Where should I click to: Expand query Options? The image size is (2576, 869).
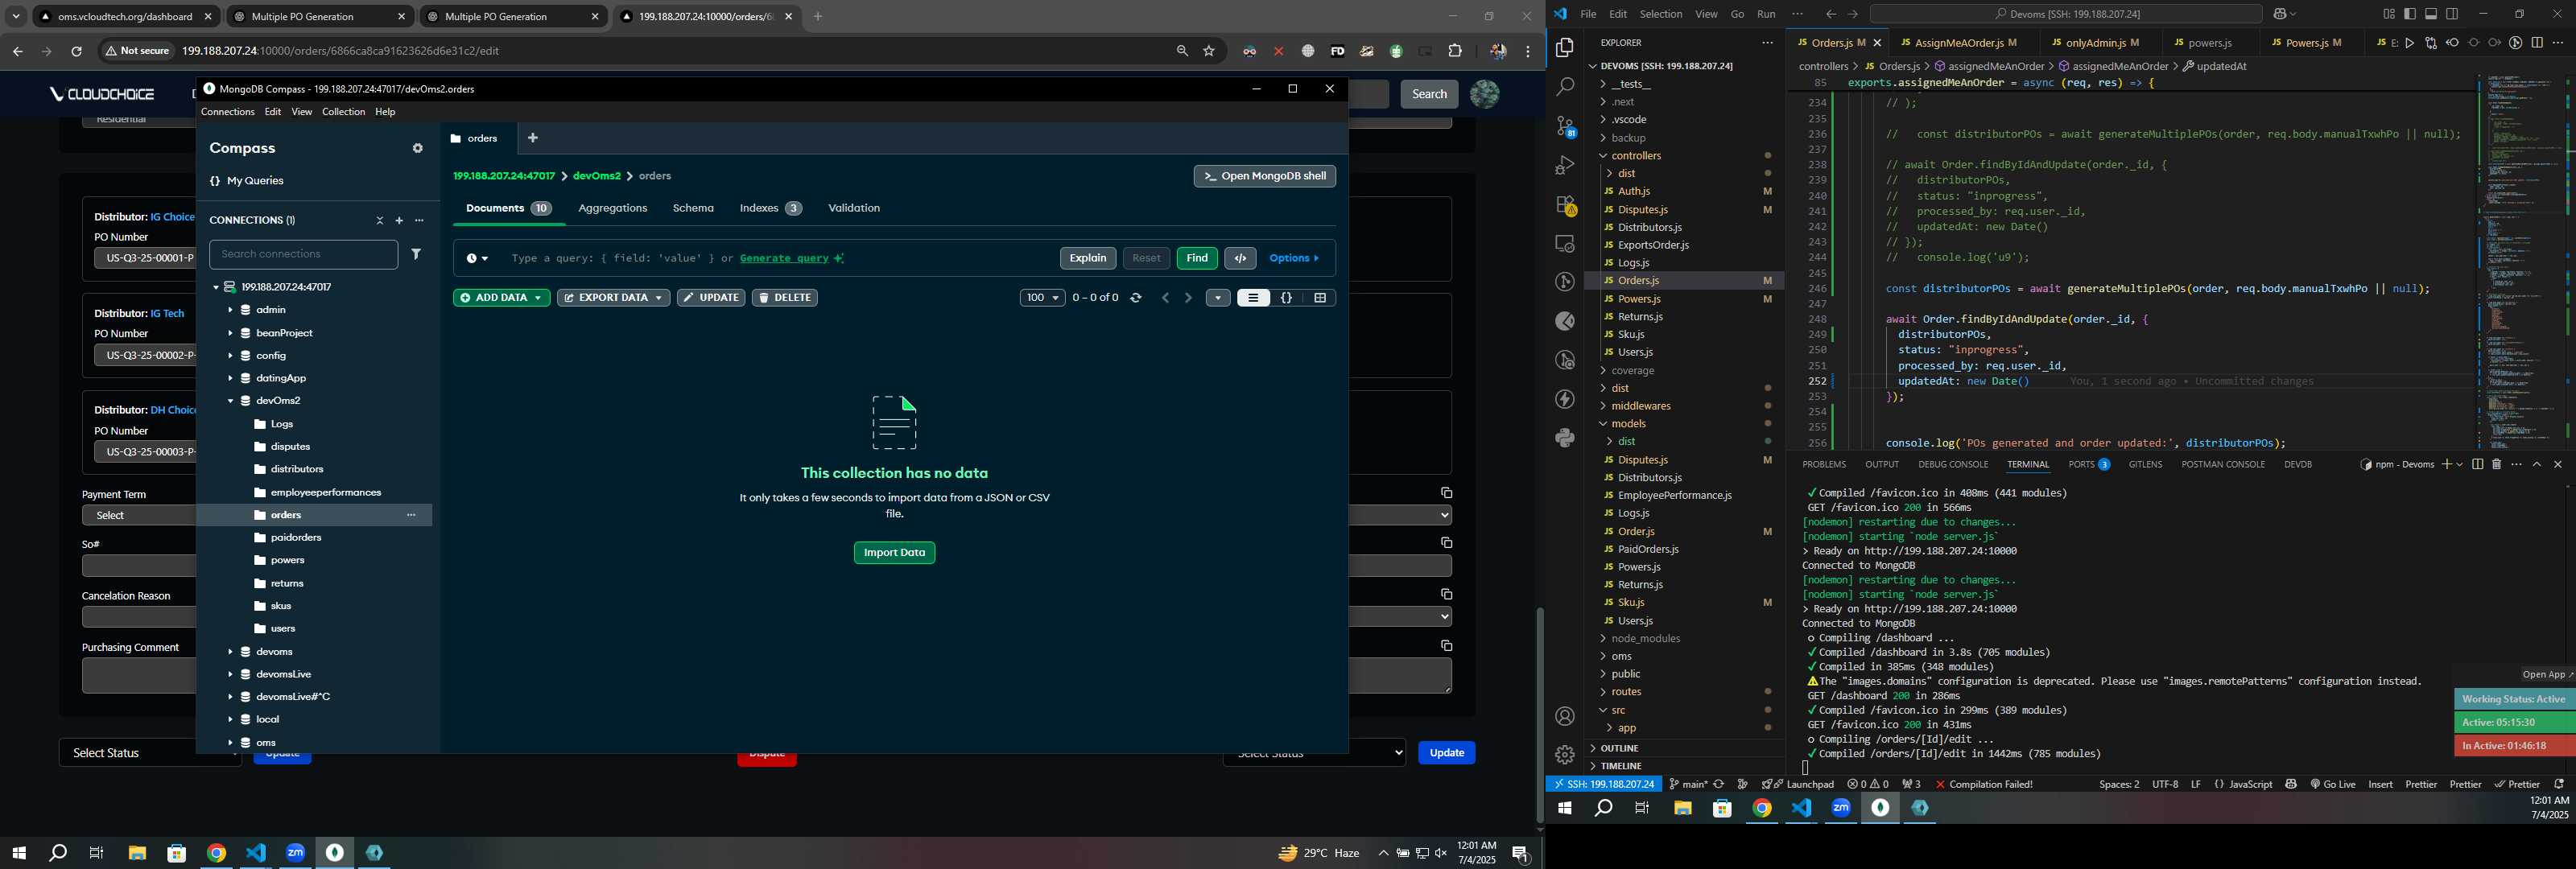pyautogui.click(x=1294, y=258)
